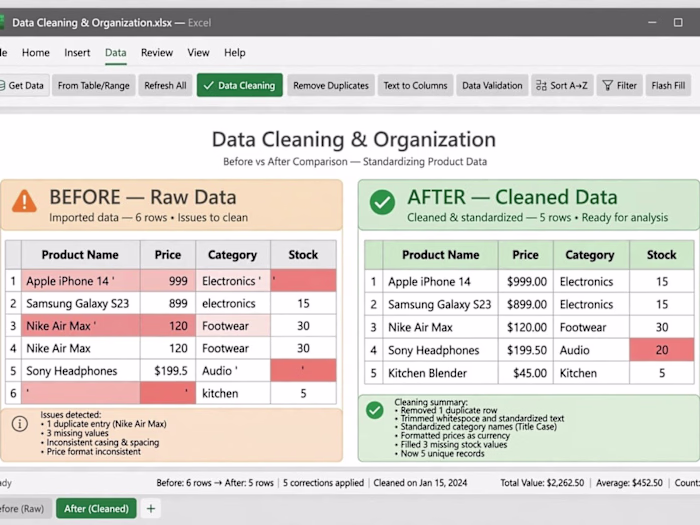Screen dimensions: 700x525
Task: Add a new sheet with plus button
Action: [x=151, y=508]
